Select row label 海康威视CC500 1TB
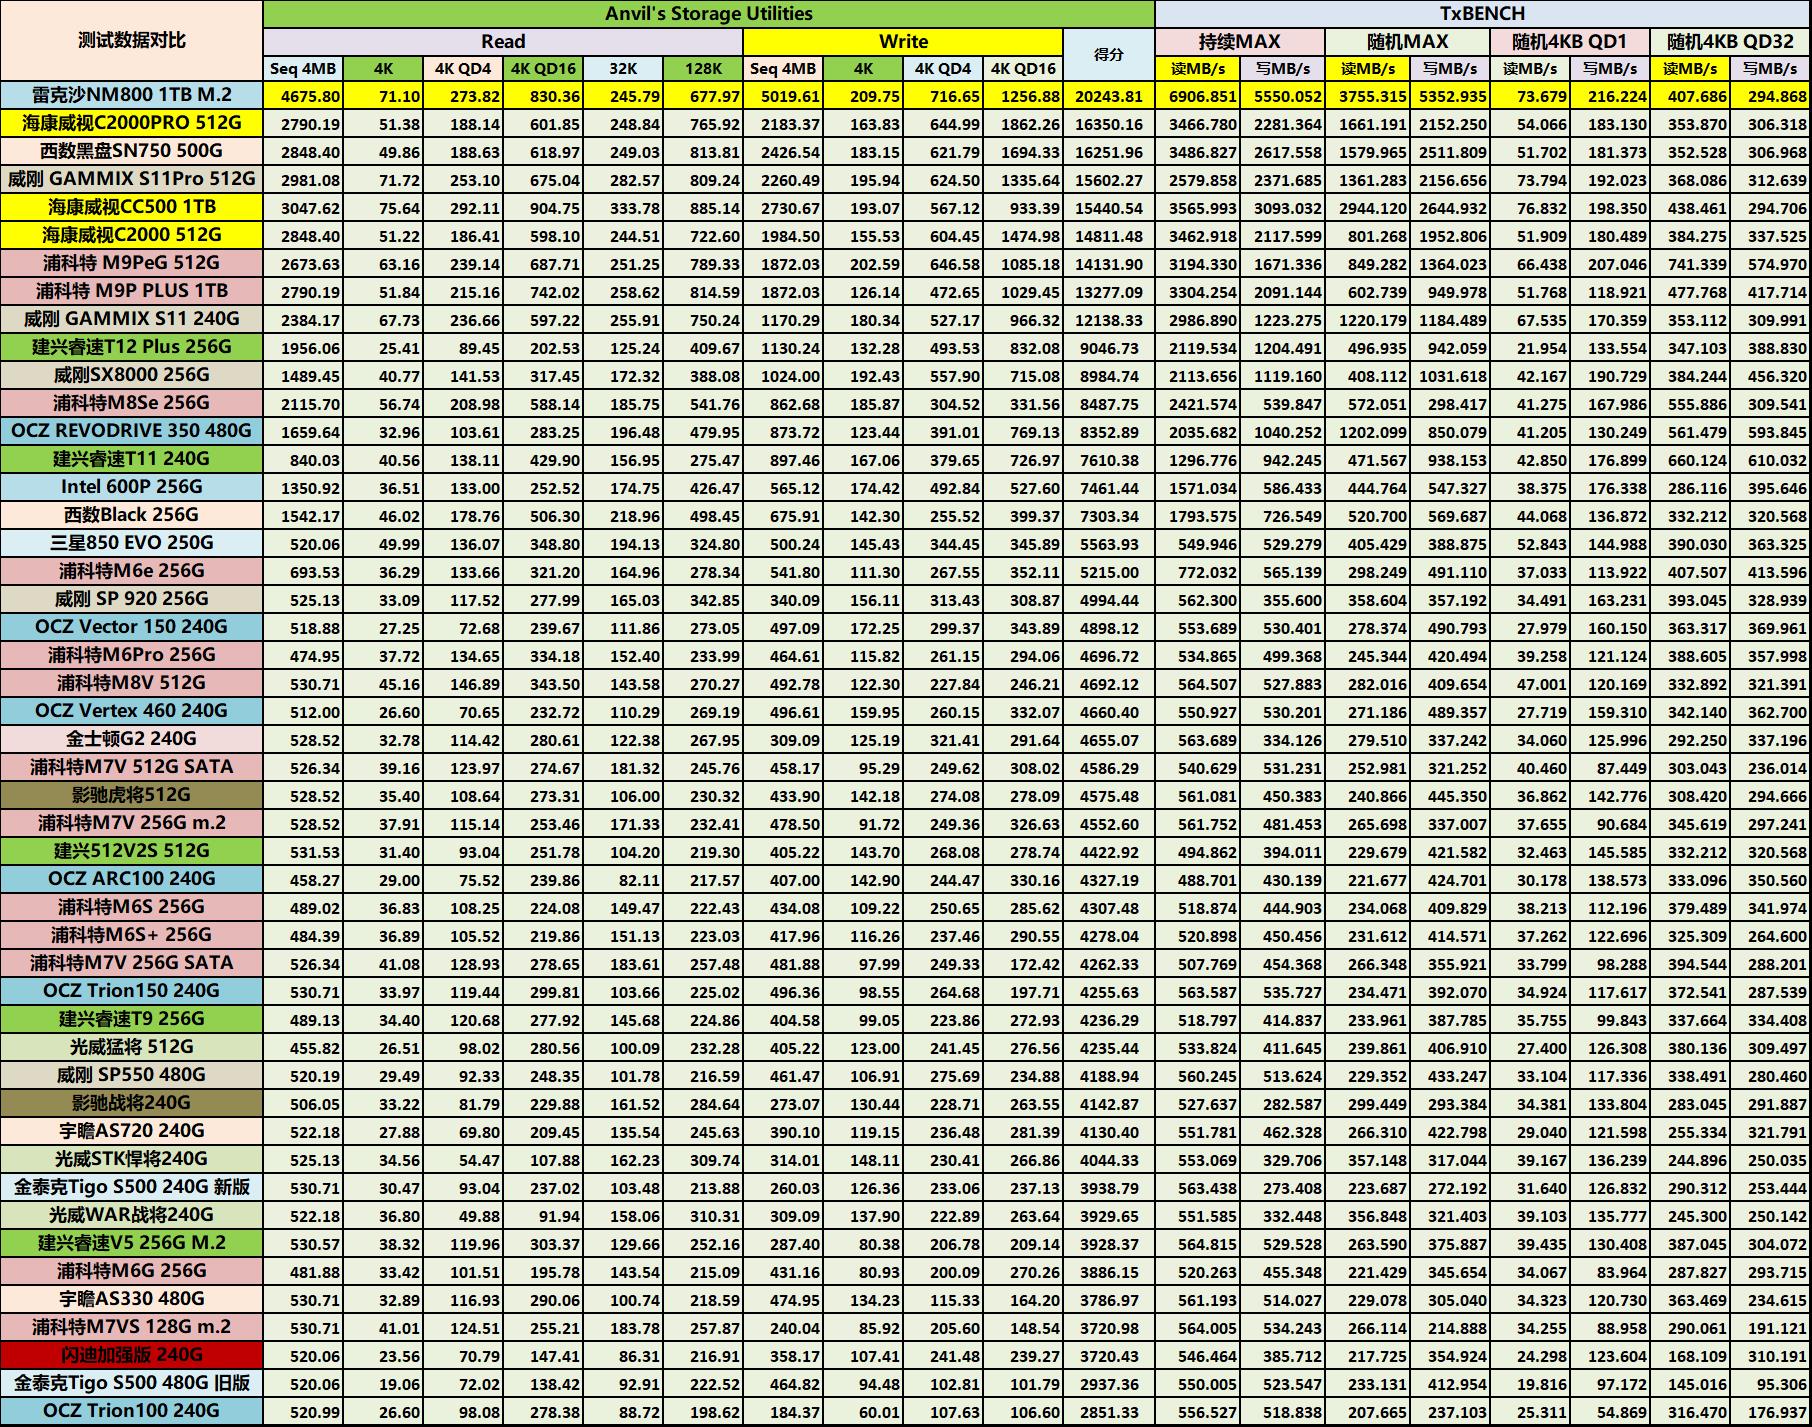 click(x=131, y=207)
